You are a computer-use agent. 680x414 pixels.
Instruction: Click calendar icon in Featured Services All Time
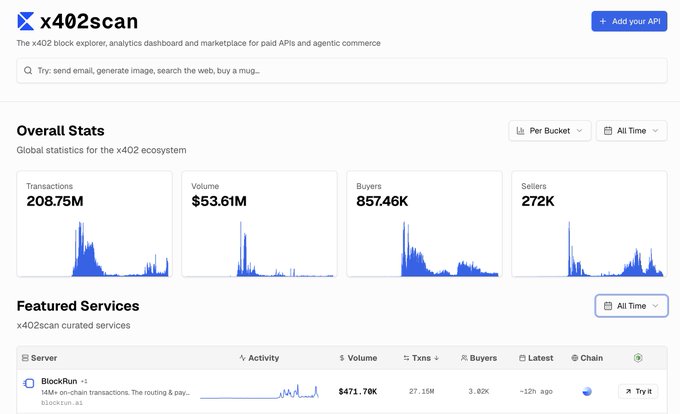[x=608, y=306]
